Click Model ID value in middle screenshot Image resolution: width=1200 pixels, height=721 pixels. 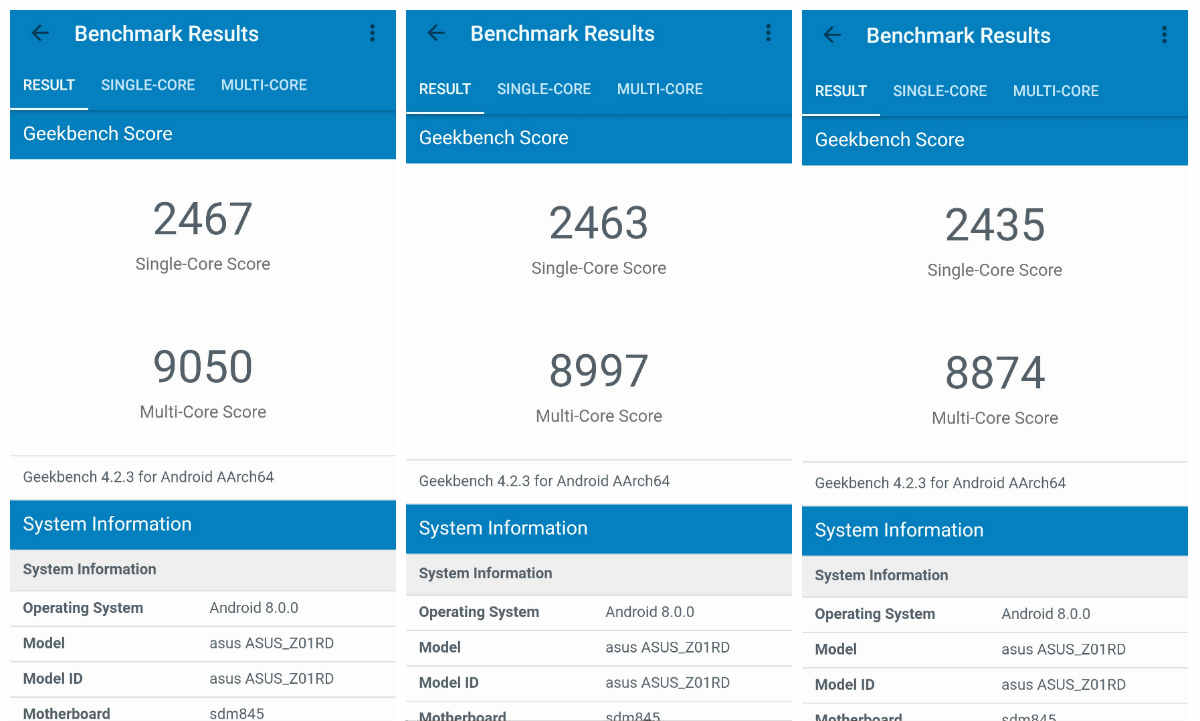point(668,683)
